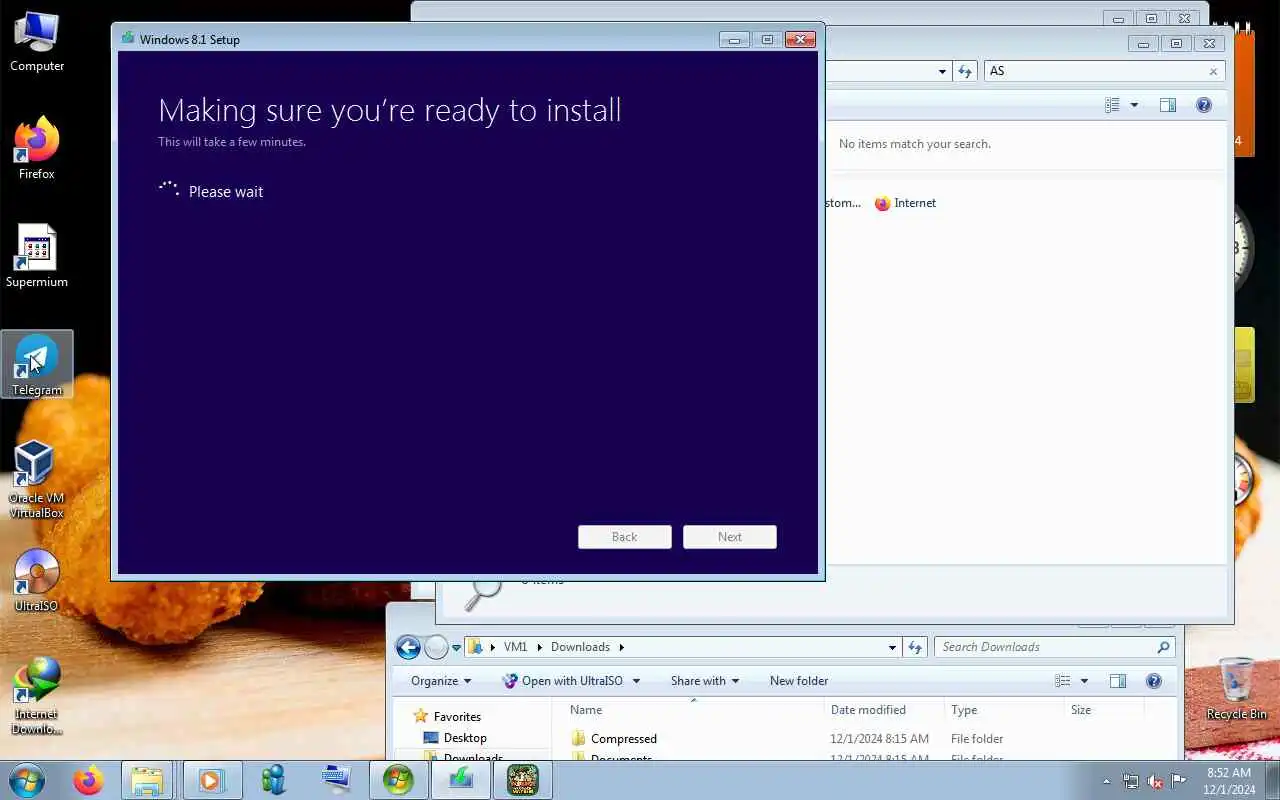Refresh the Downloads folder view
The height and width of the screenshot is (800, 1280).
click(915, 647)
